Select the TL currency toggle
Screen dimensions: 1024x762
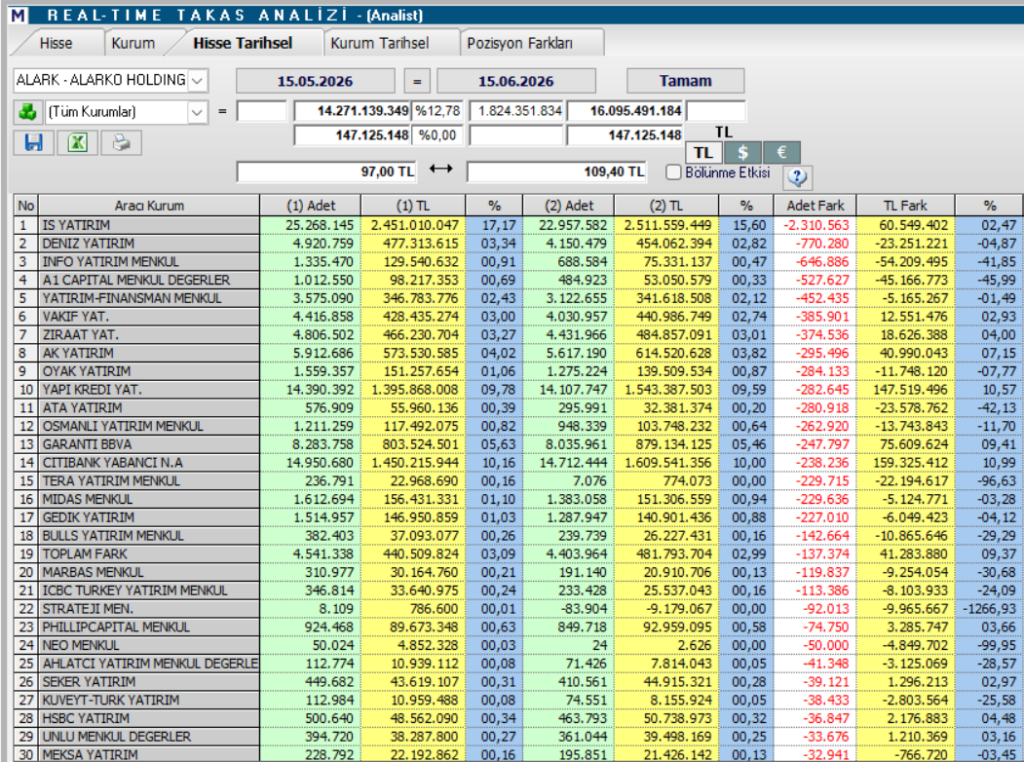(703, 153)
